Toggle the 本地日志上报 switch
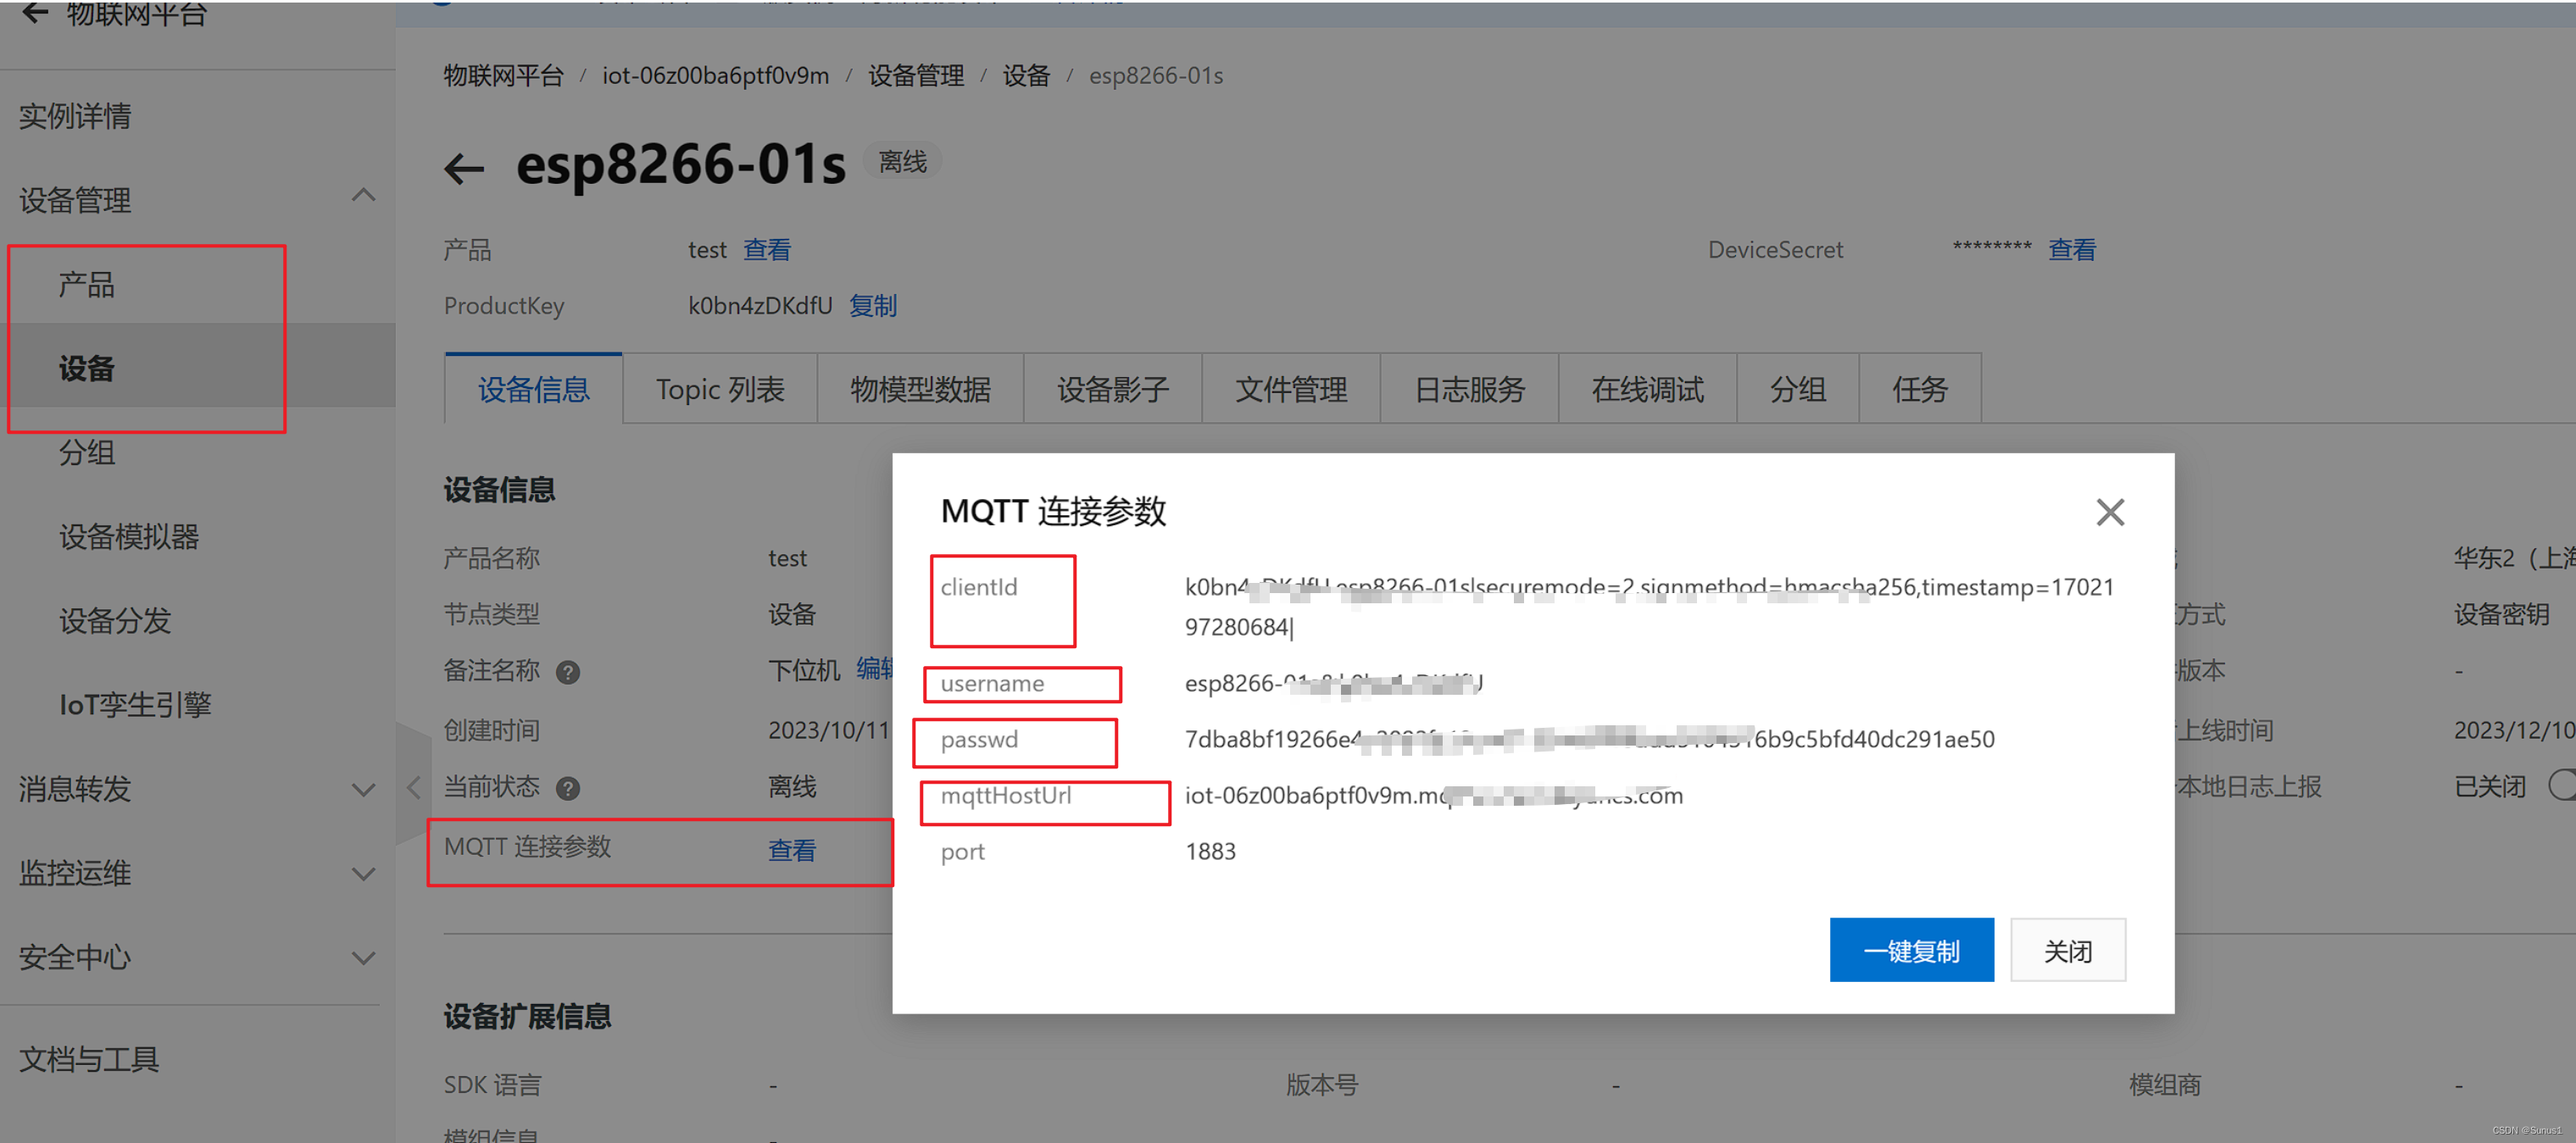This screenshot has height=1143, width=2576. [x=2562, y=785]
